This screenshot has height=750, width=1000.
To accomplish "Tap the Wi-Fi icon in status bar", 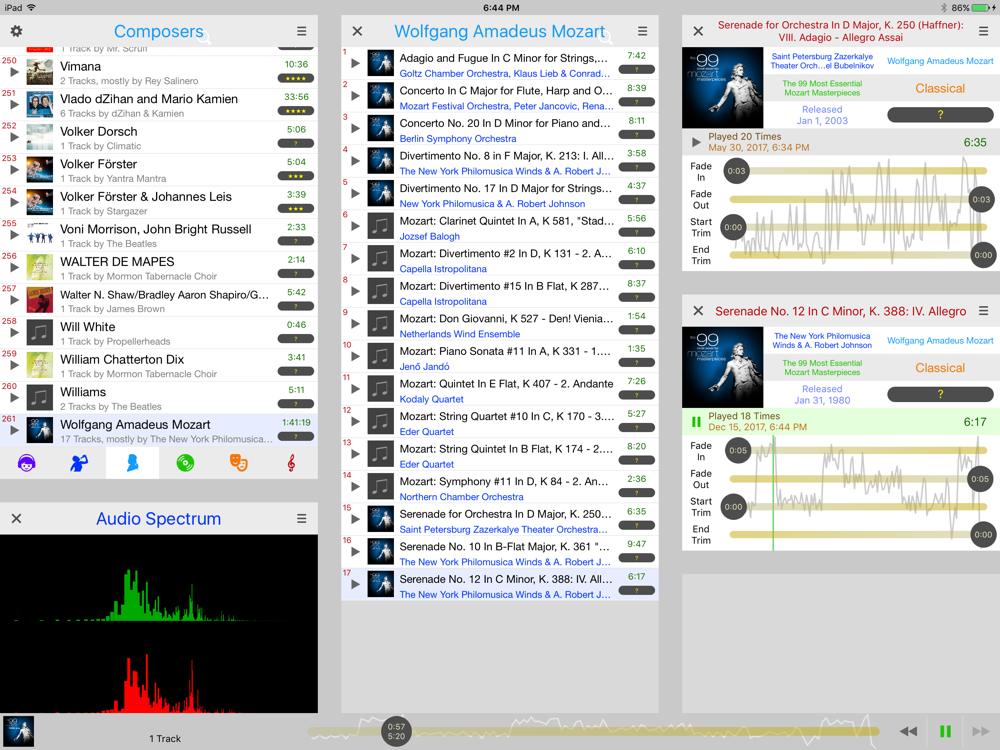I will coord(31,8).
